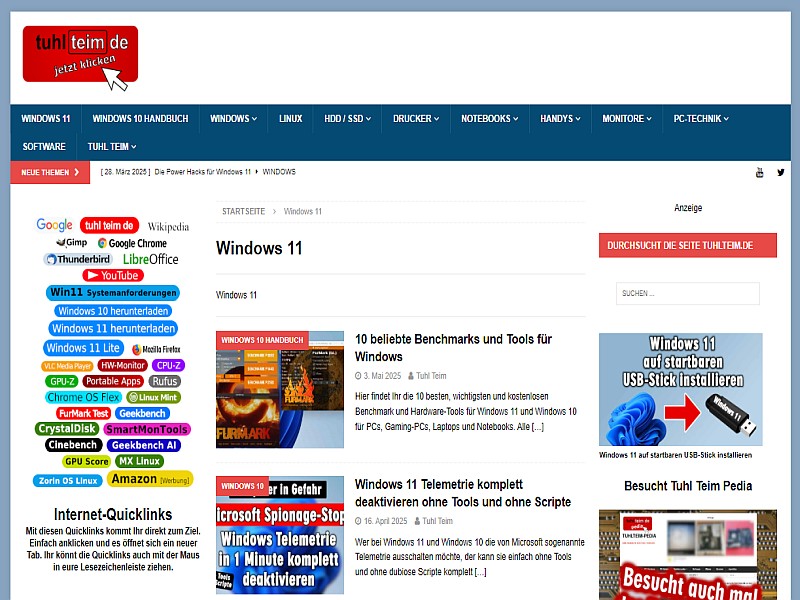Go to STARTSEITE in the breadcrumb
Image resolution: width=800 pixels, height=600 pixels.
tap(243, 211)
